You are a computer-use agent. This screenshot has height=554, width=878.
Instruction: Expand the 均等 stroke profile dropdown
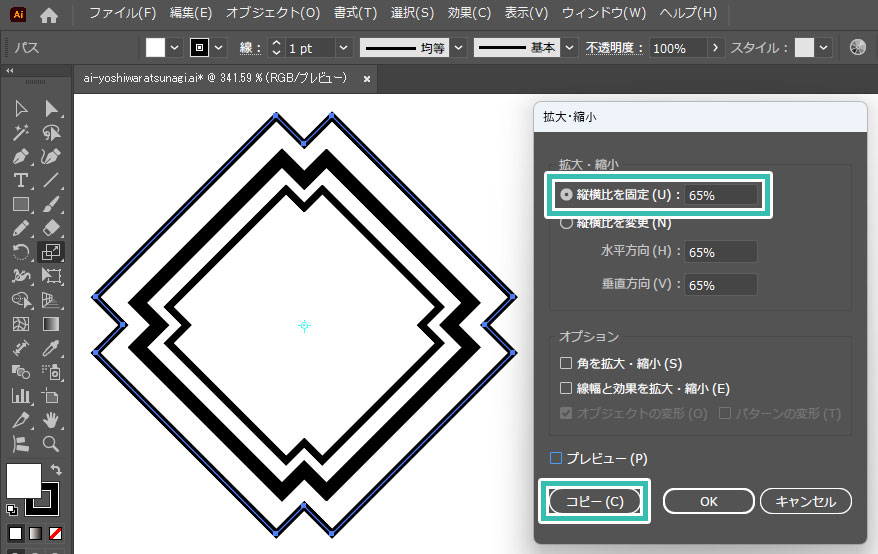pos(458,48)
